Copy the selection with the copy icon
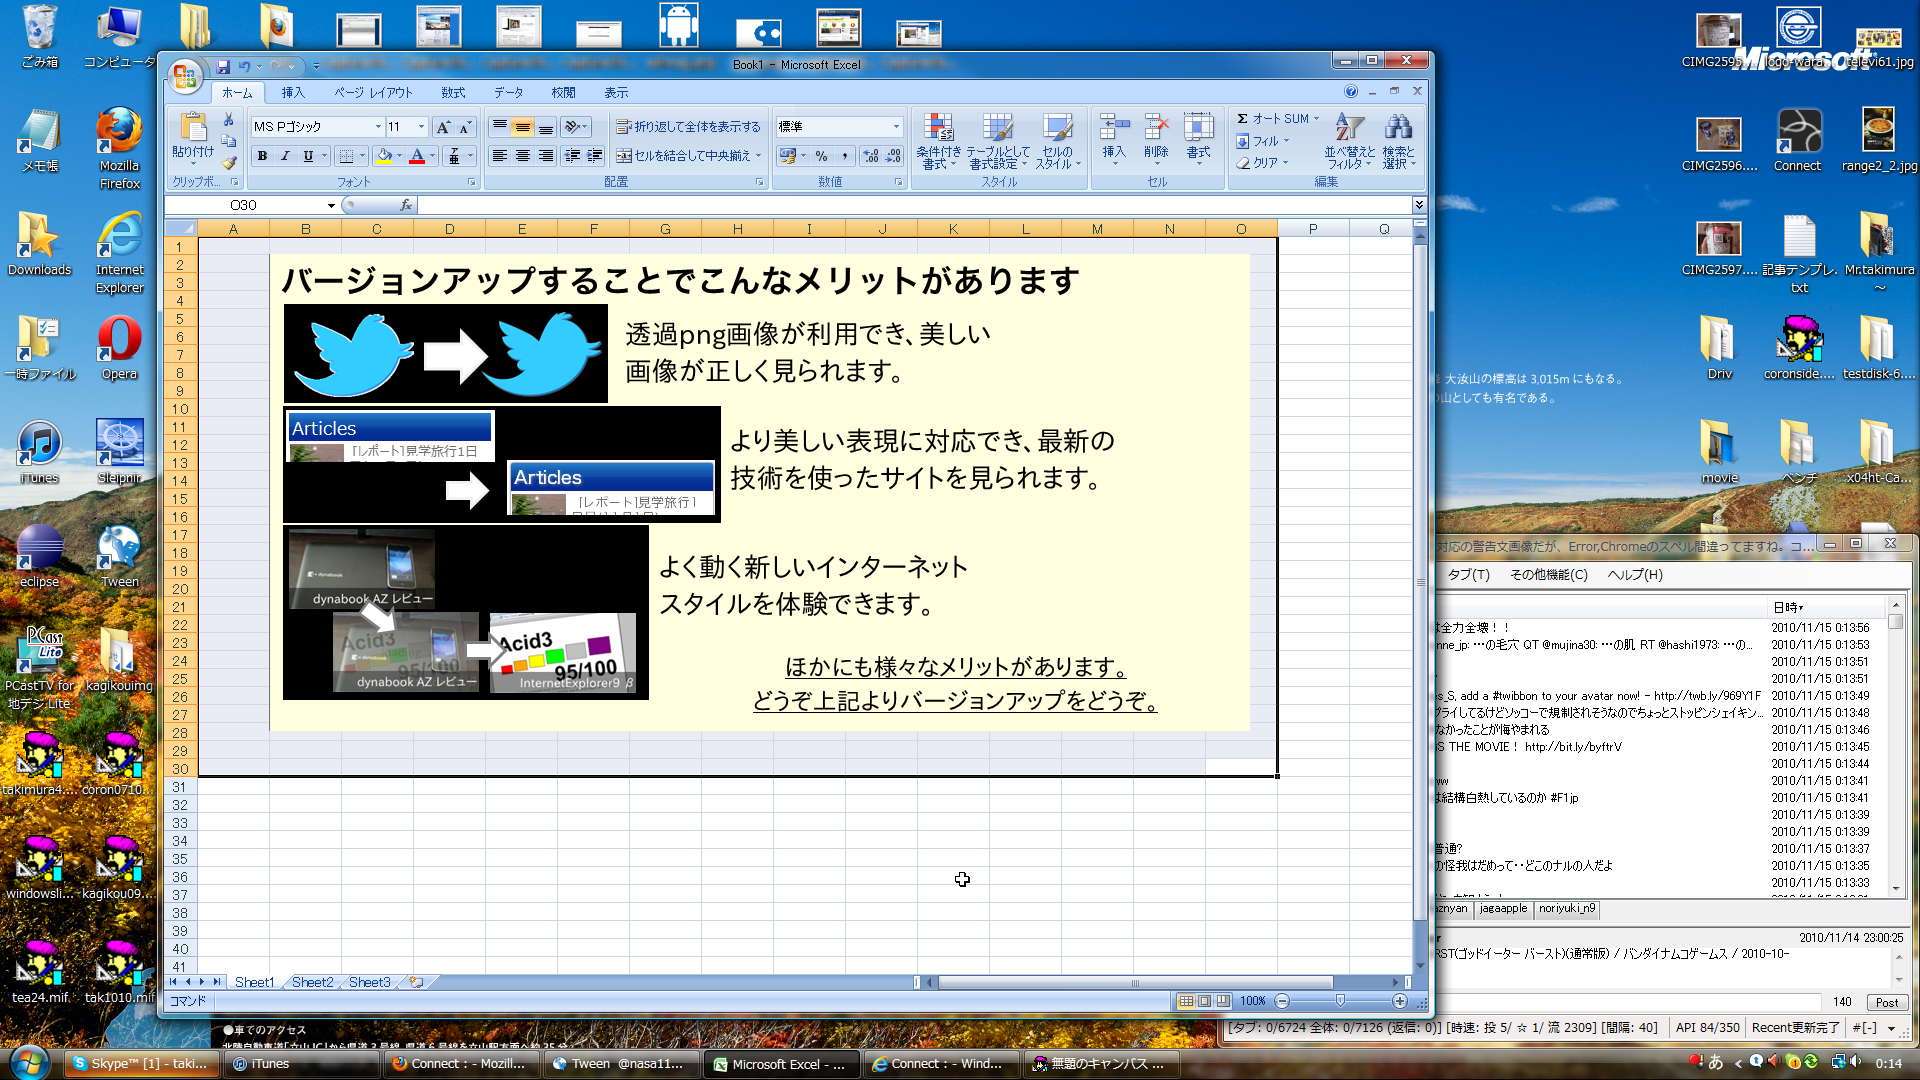 (x=229, y=141)
